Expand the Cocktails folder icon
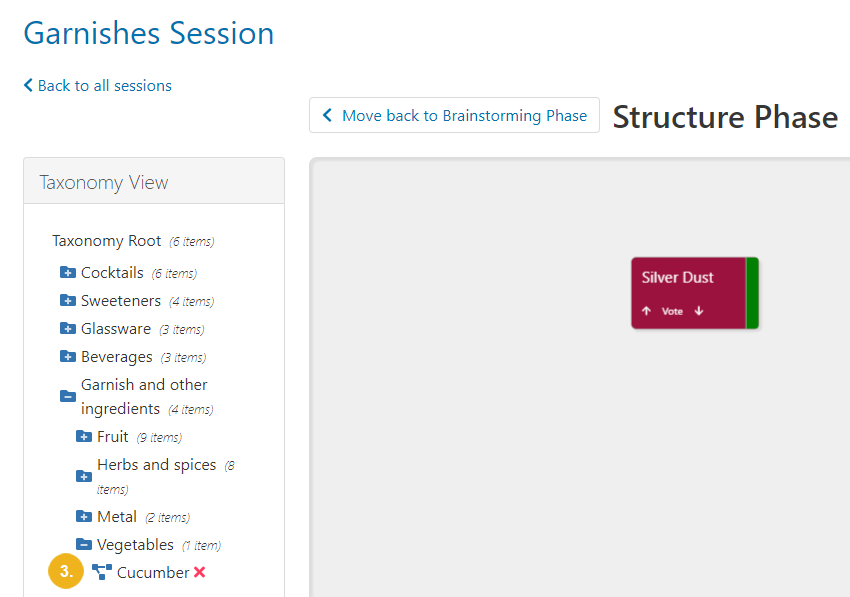Viewport: 850px width, 597px height. click(x=68, y=272)
